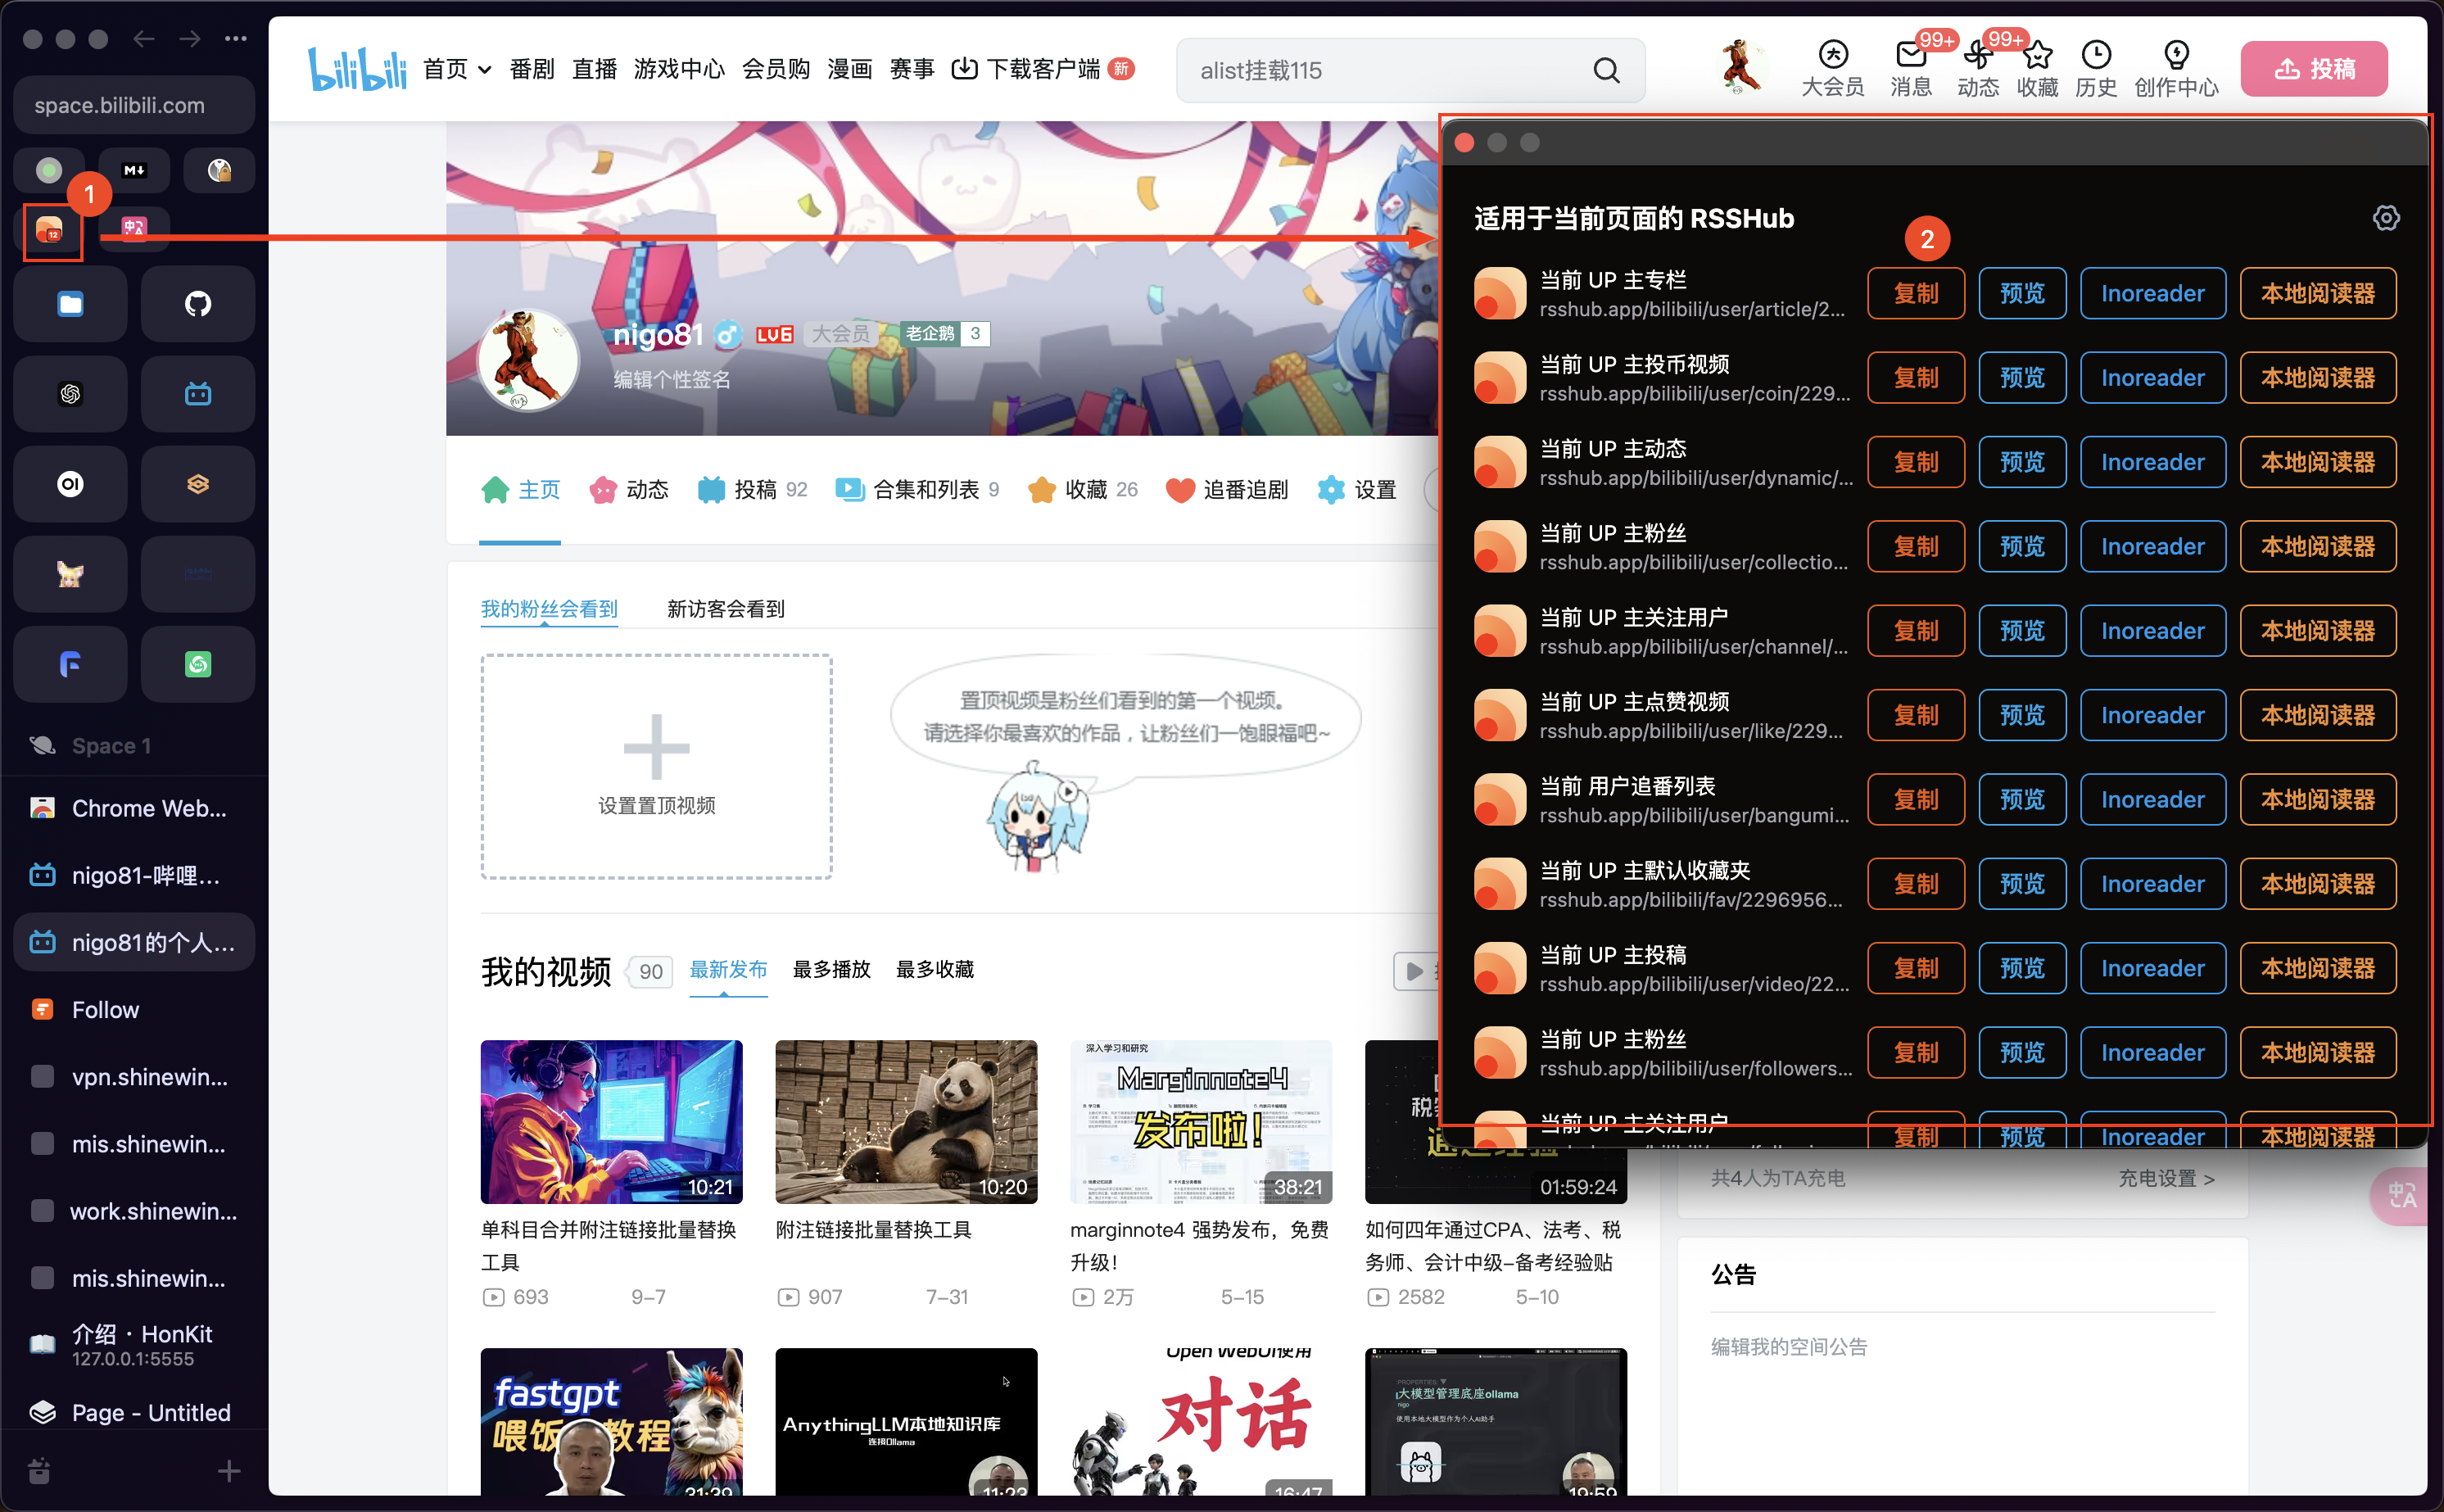The image size is (2444, 1512).
Task: Copy the 当前 UP 主专栏 feed
Action: pos(1915,293)
